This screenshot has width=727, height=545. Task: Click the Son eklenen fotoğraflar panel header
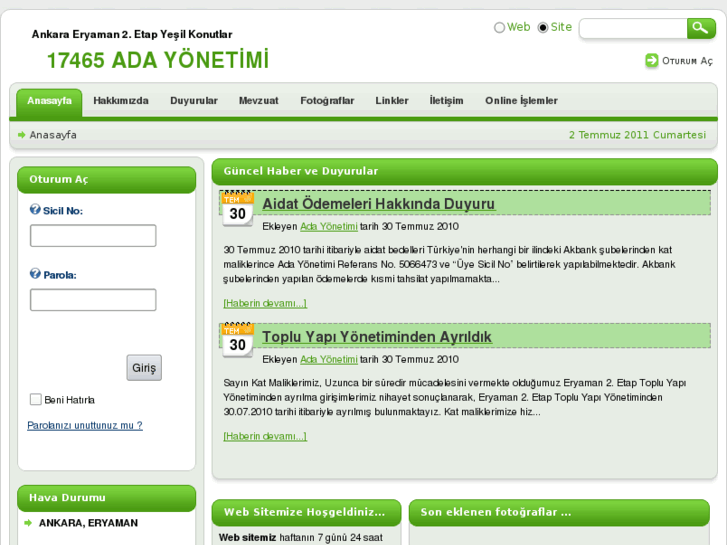tap(559, 513)
